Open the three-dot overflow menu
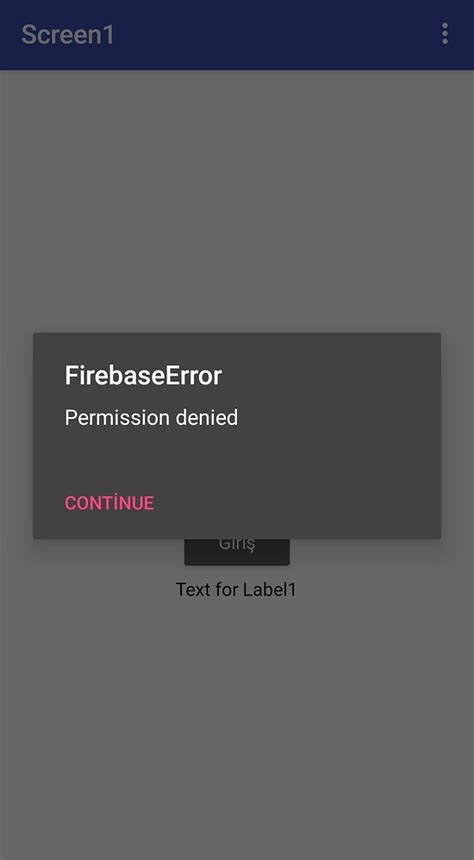 pos(444,34)
